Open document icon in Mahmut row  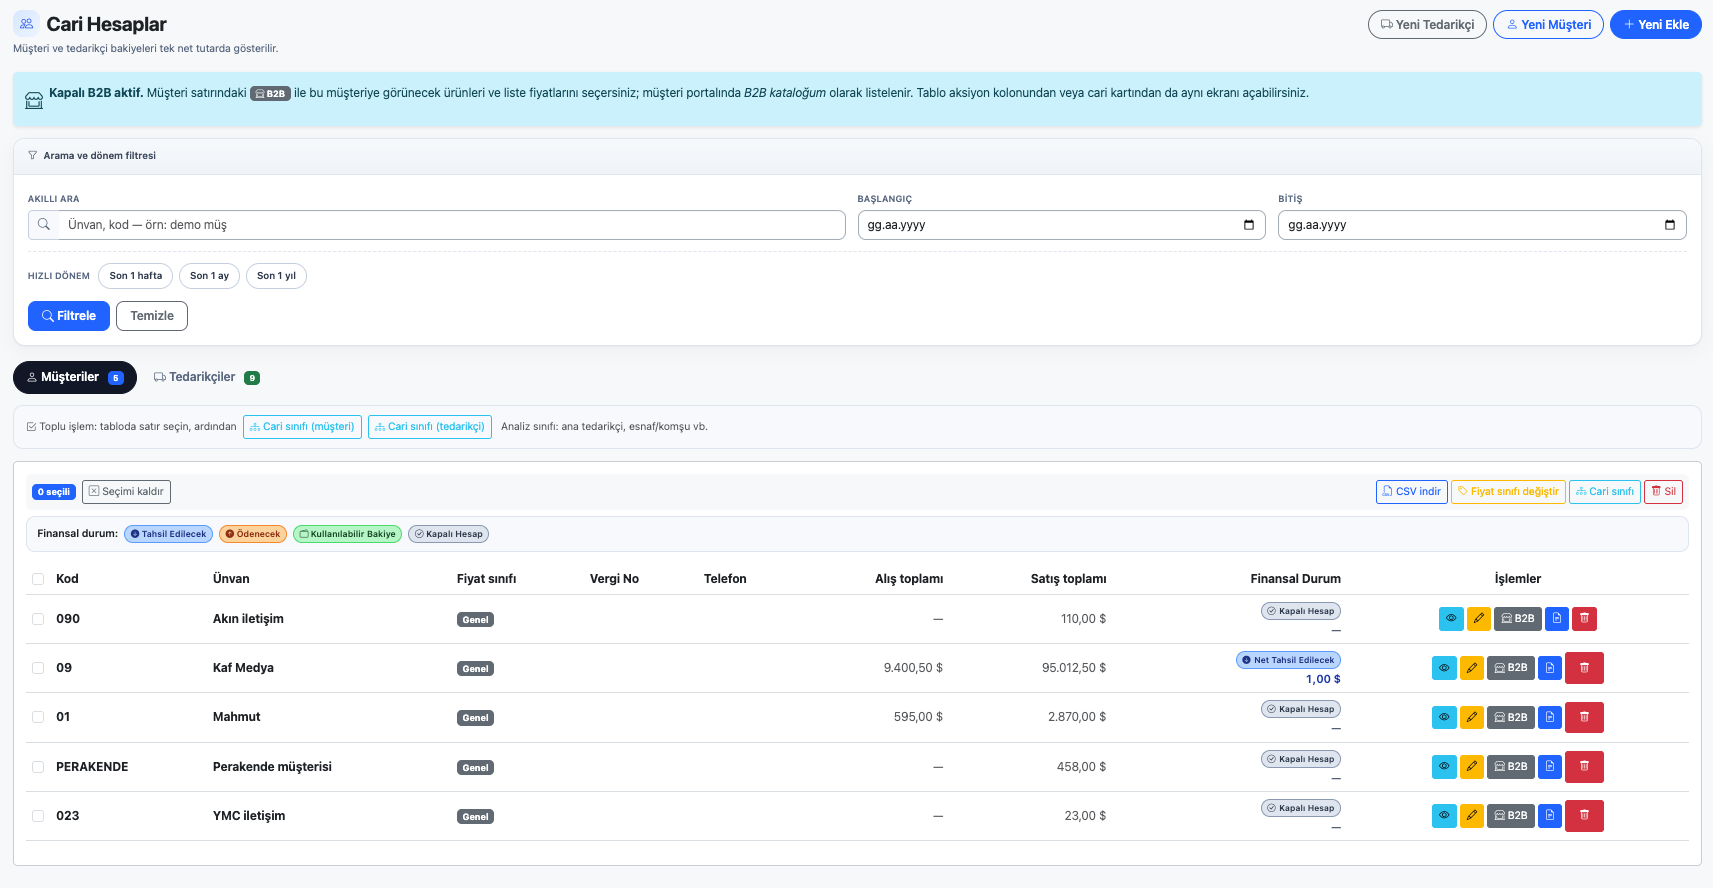click(x=1549, y=717)
